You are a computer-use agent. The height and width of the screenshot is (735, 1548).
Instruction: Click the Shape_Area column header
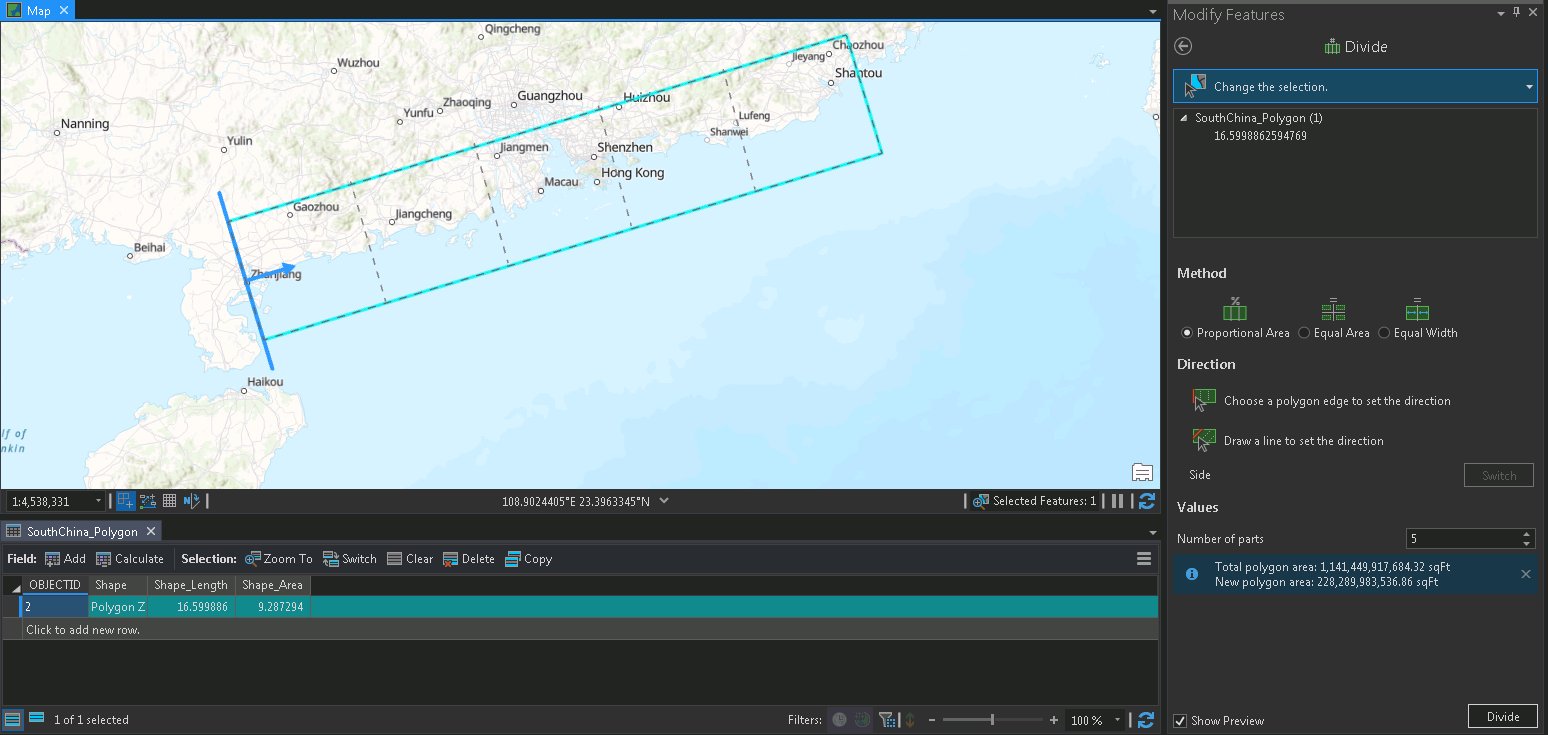[x=272, y=585]
